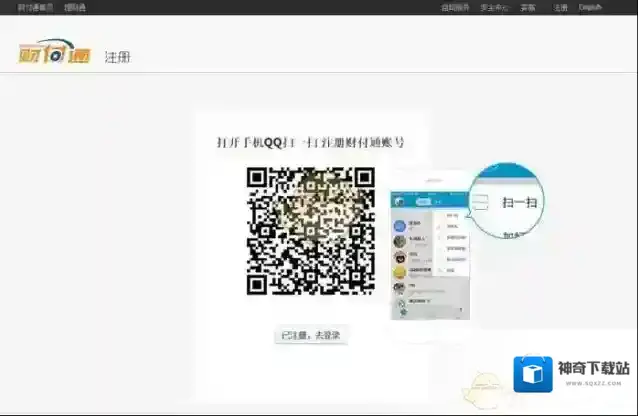Click the 扫一扫 label in magnified circle
Viewport: 638px width, 416px height.
point(519,203)
